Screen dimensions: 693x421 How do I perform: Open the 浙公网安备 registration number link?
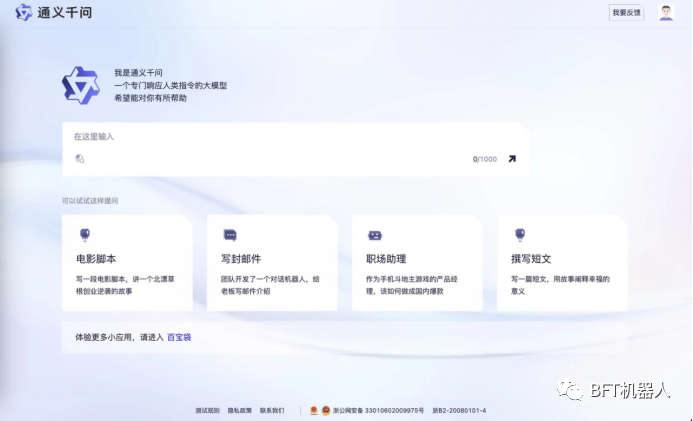(x=378, y=410)
